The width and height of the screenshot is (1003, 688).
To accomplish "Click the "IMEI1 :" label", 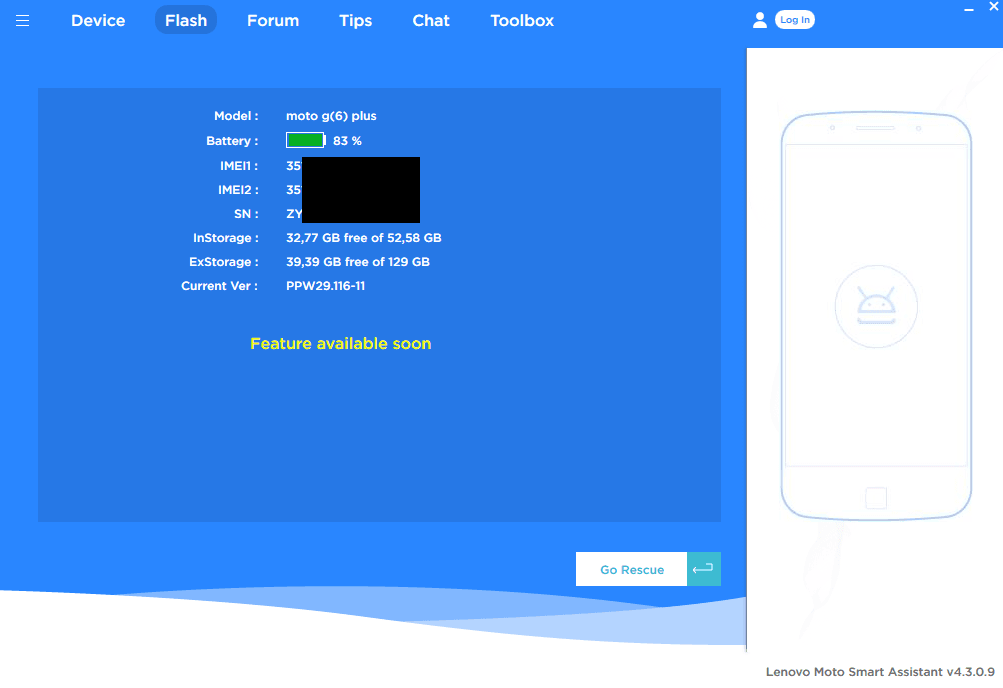I will [x=239, y=166].
